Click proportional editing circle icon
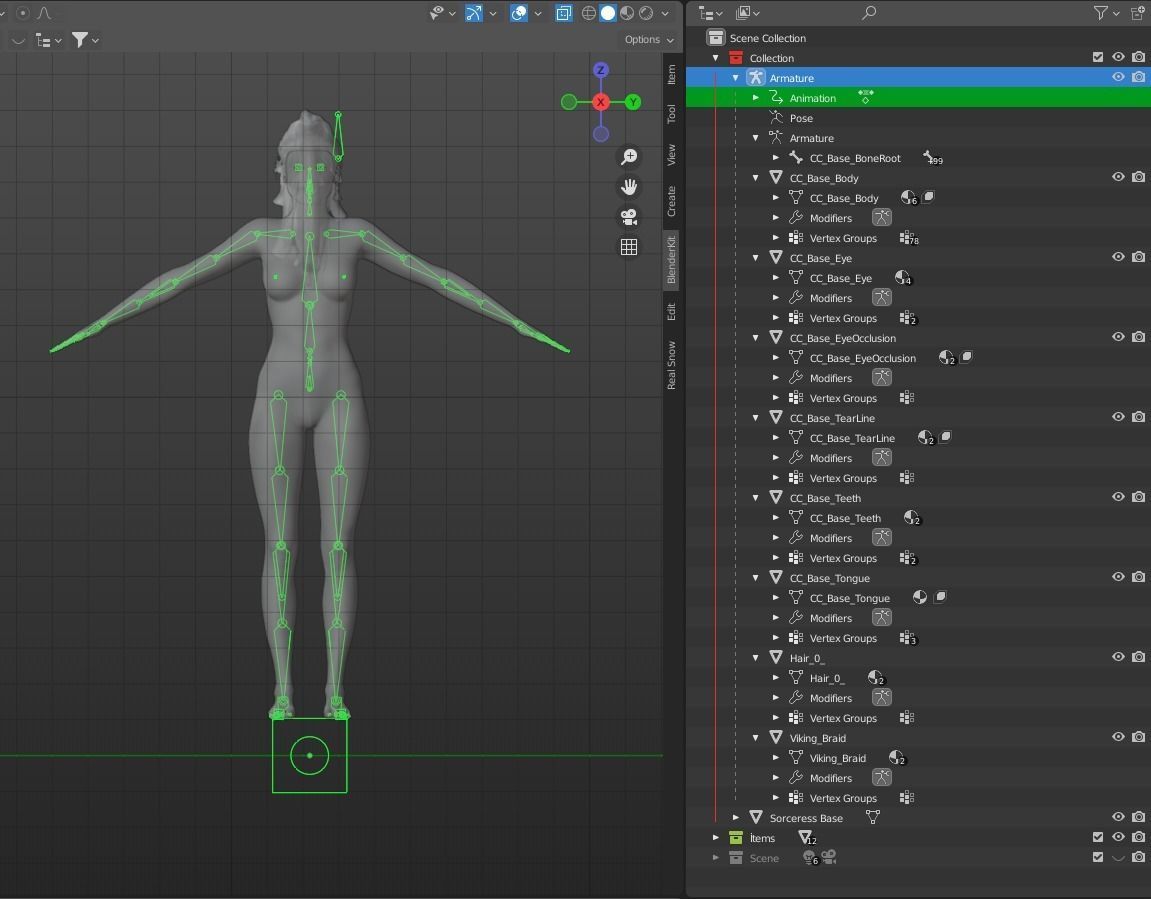The height and width of the screenshot is (899, 1151). pos(23,13)
